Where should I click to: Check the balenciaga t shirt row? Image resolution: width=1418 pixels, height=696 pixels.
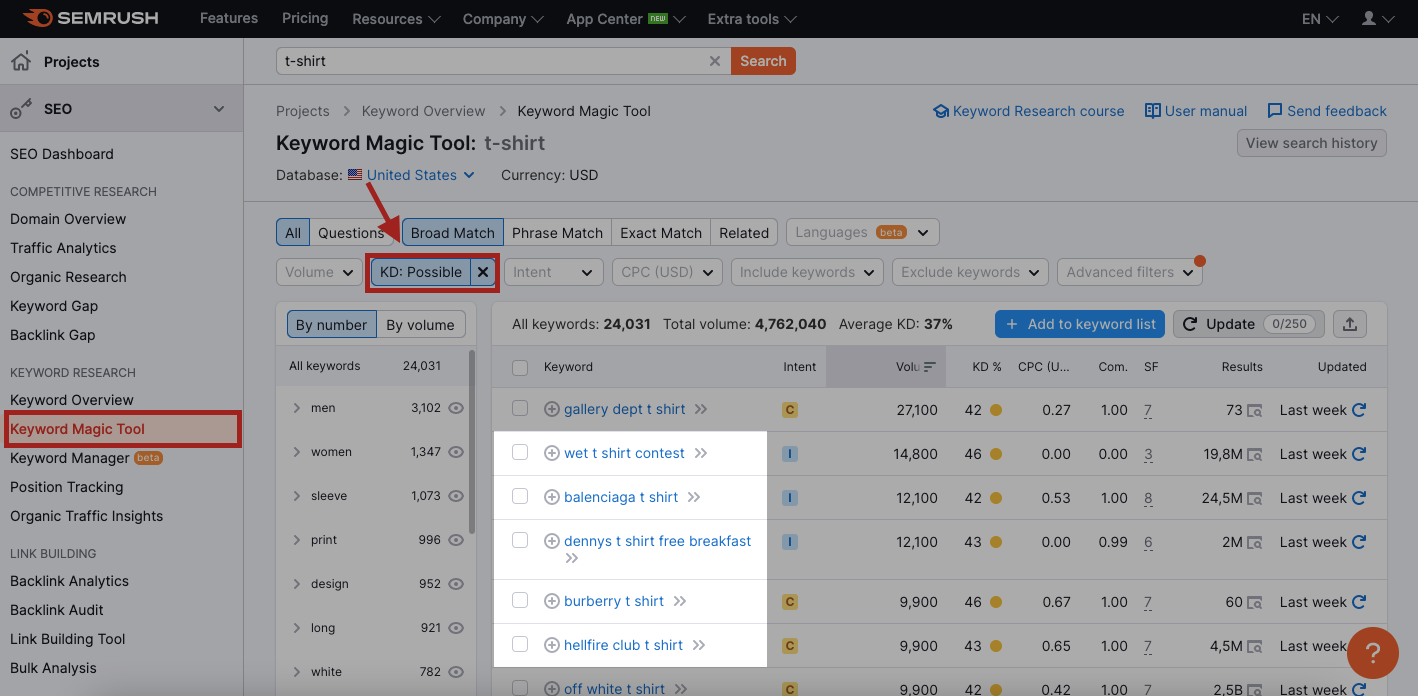coord(520,496)
